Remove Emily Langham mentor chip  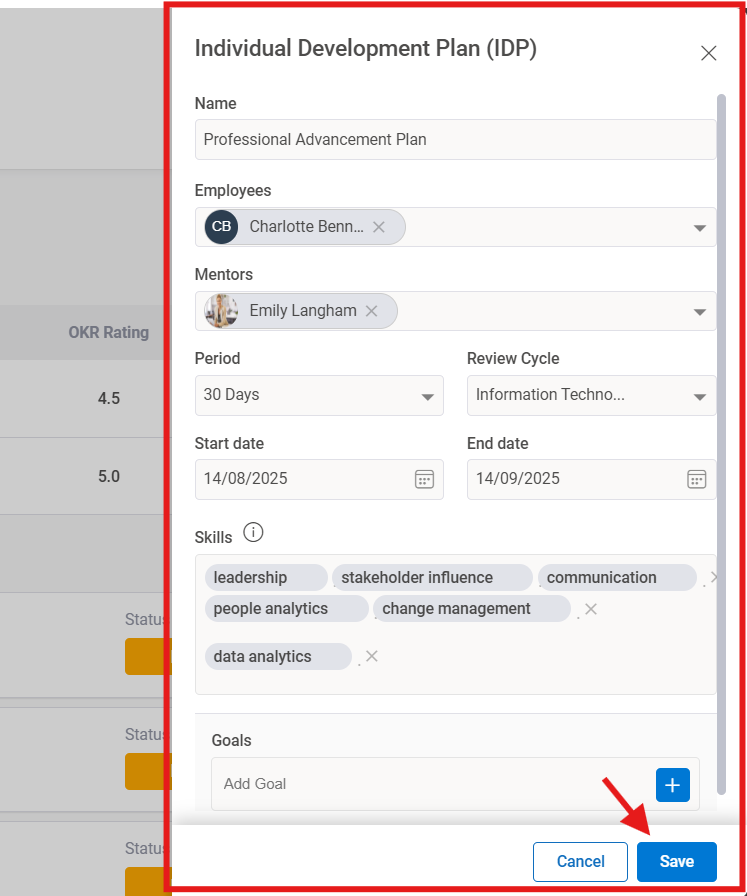click(x=371, y=311)
